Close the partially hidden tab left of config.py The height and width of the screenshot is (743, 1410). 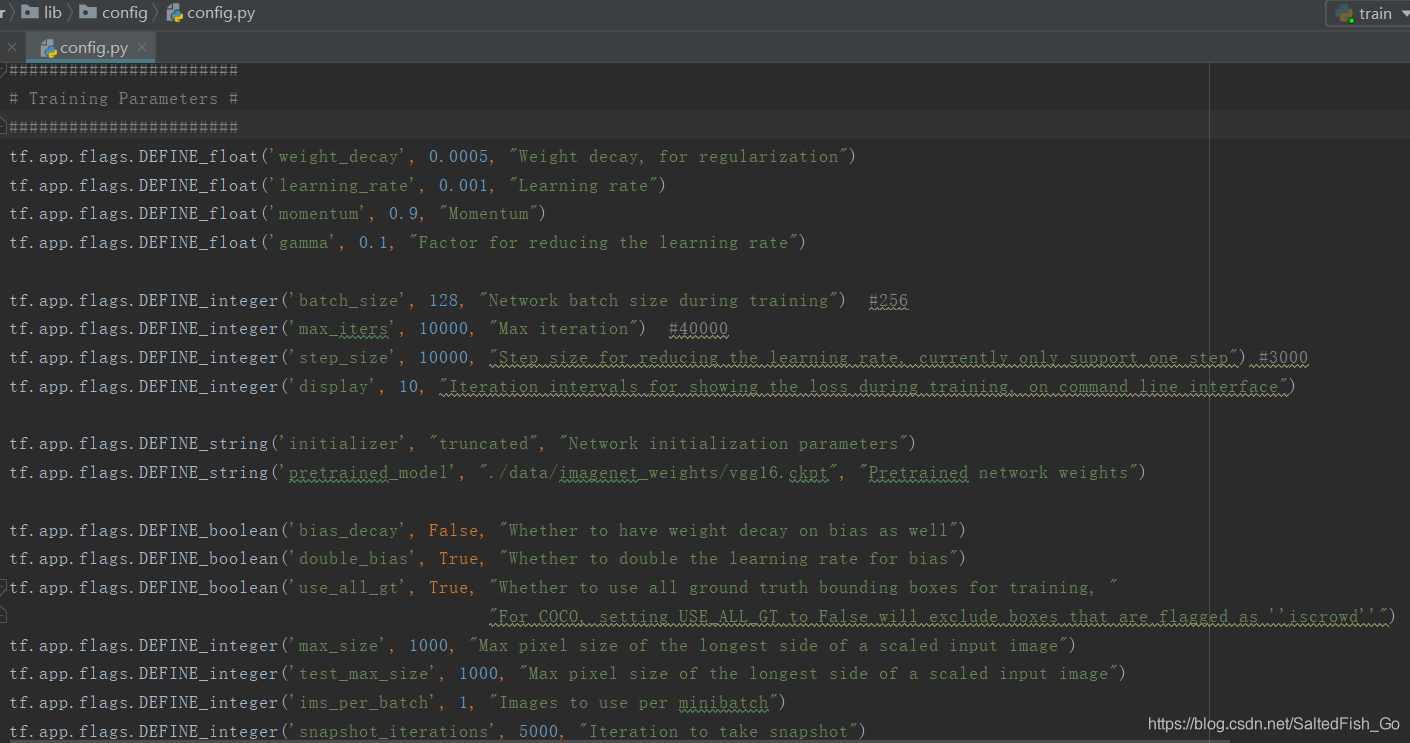click(x=12, y=47)
